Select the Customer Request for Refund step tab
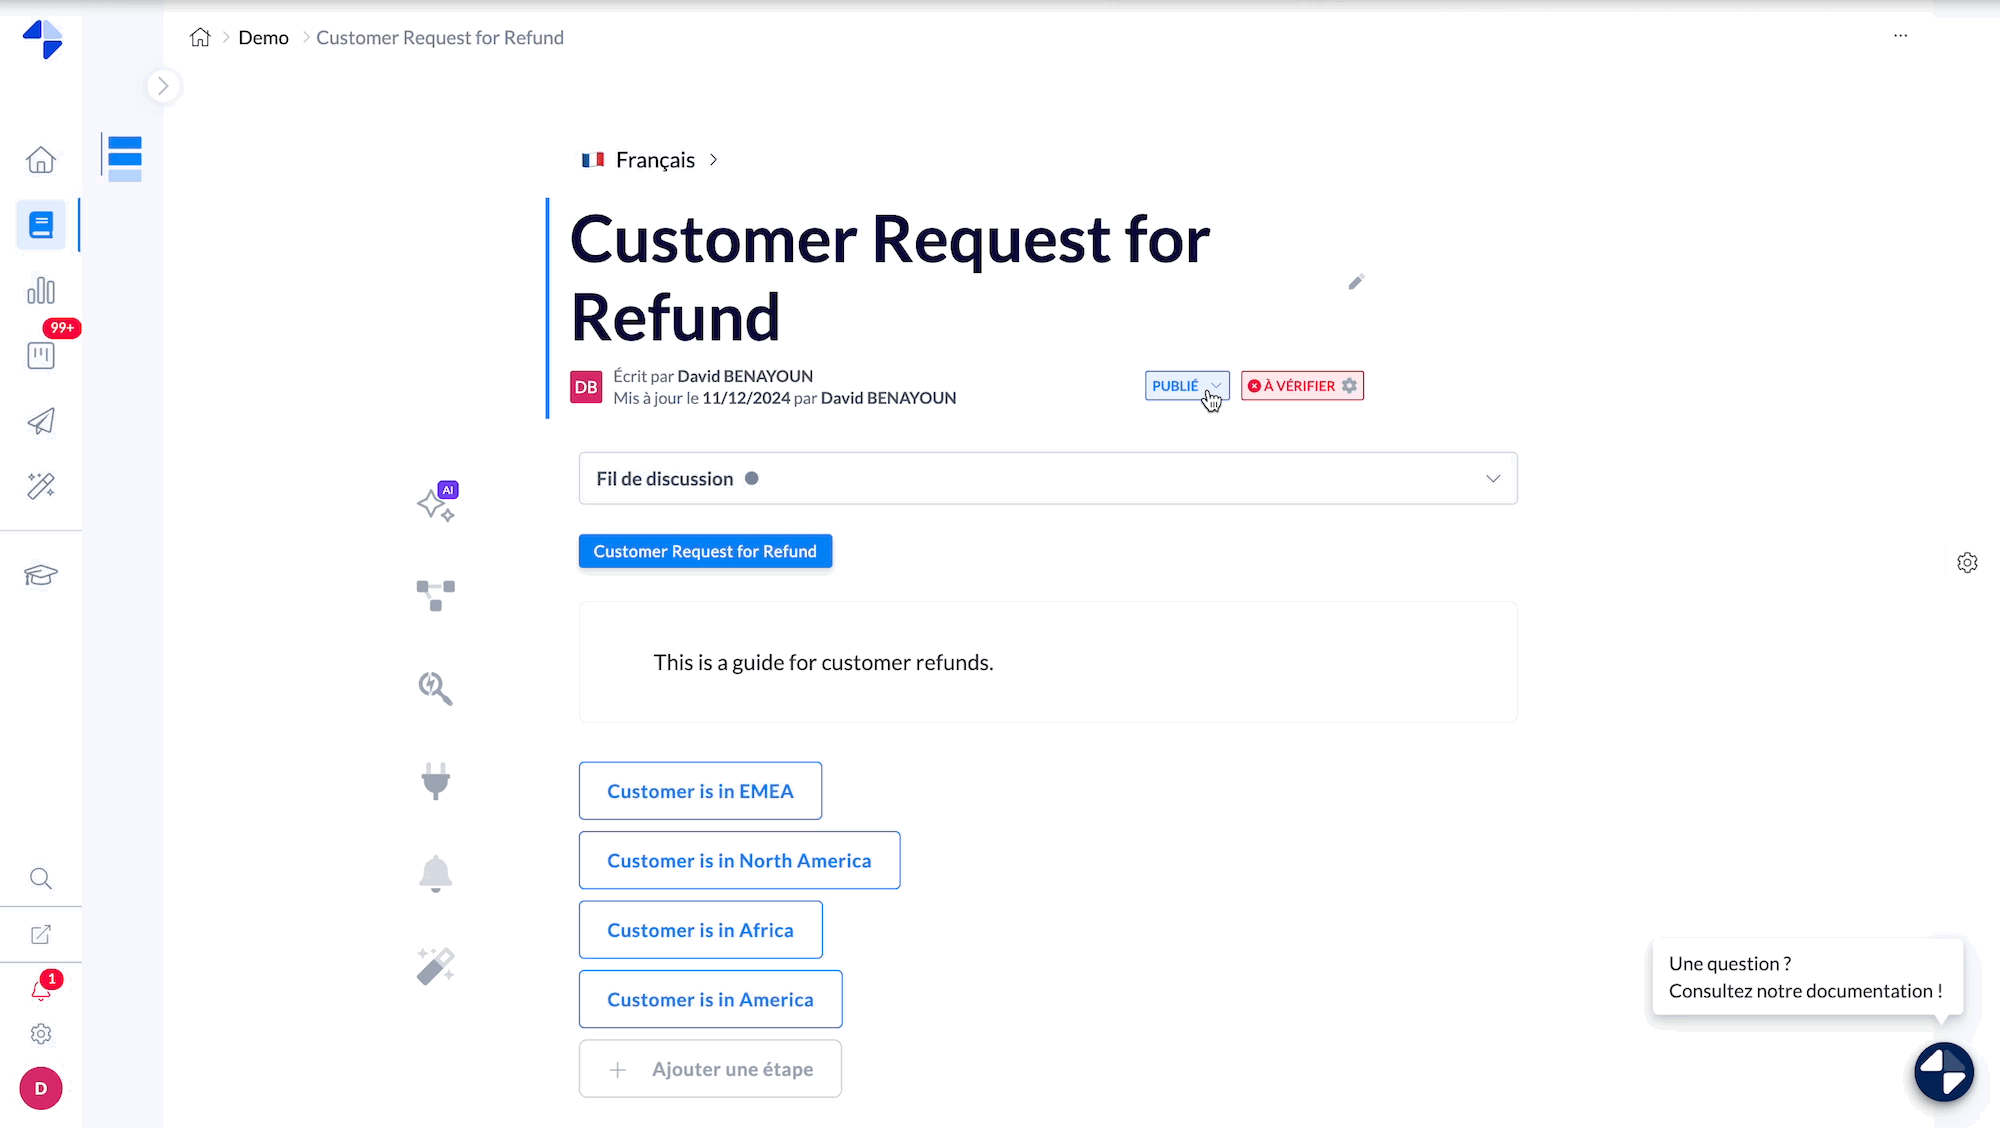The image size is (2000, 1128). tap(705, 551)
